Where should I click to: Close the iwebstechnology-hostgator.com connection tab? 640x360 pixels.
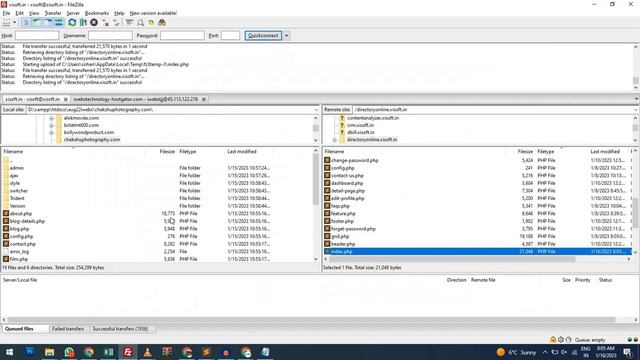pos(204,99)
